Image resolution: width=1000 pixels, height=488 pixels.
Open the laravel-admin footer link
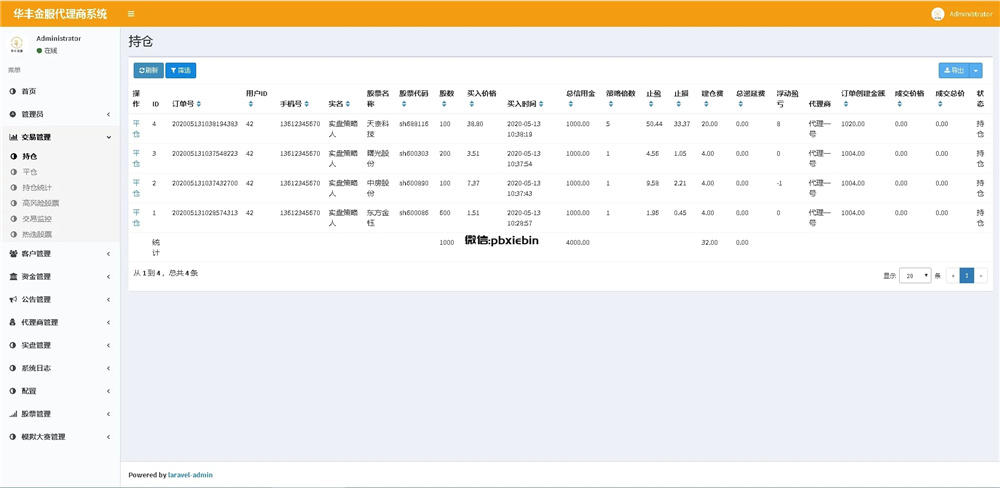click(x=190, y=475)
